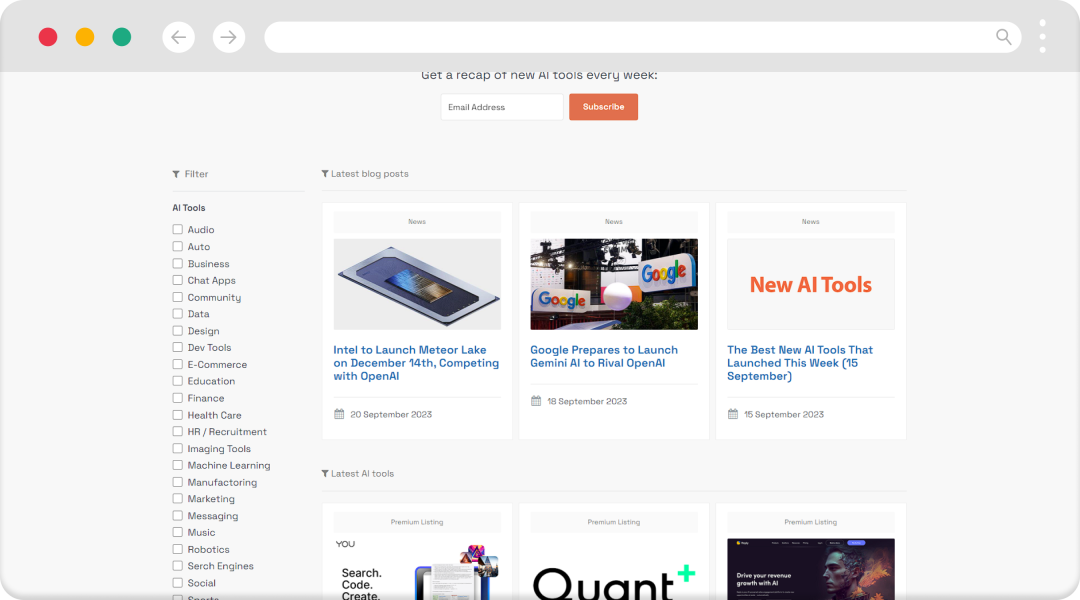Screen dimensions: 1080x600
Task: Check the Music category checkbox
Action: coord(178,532)
